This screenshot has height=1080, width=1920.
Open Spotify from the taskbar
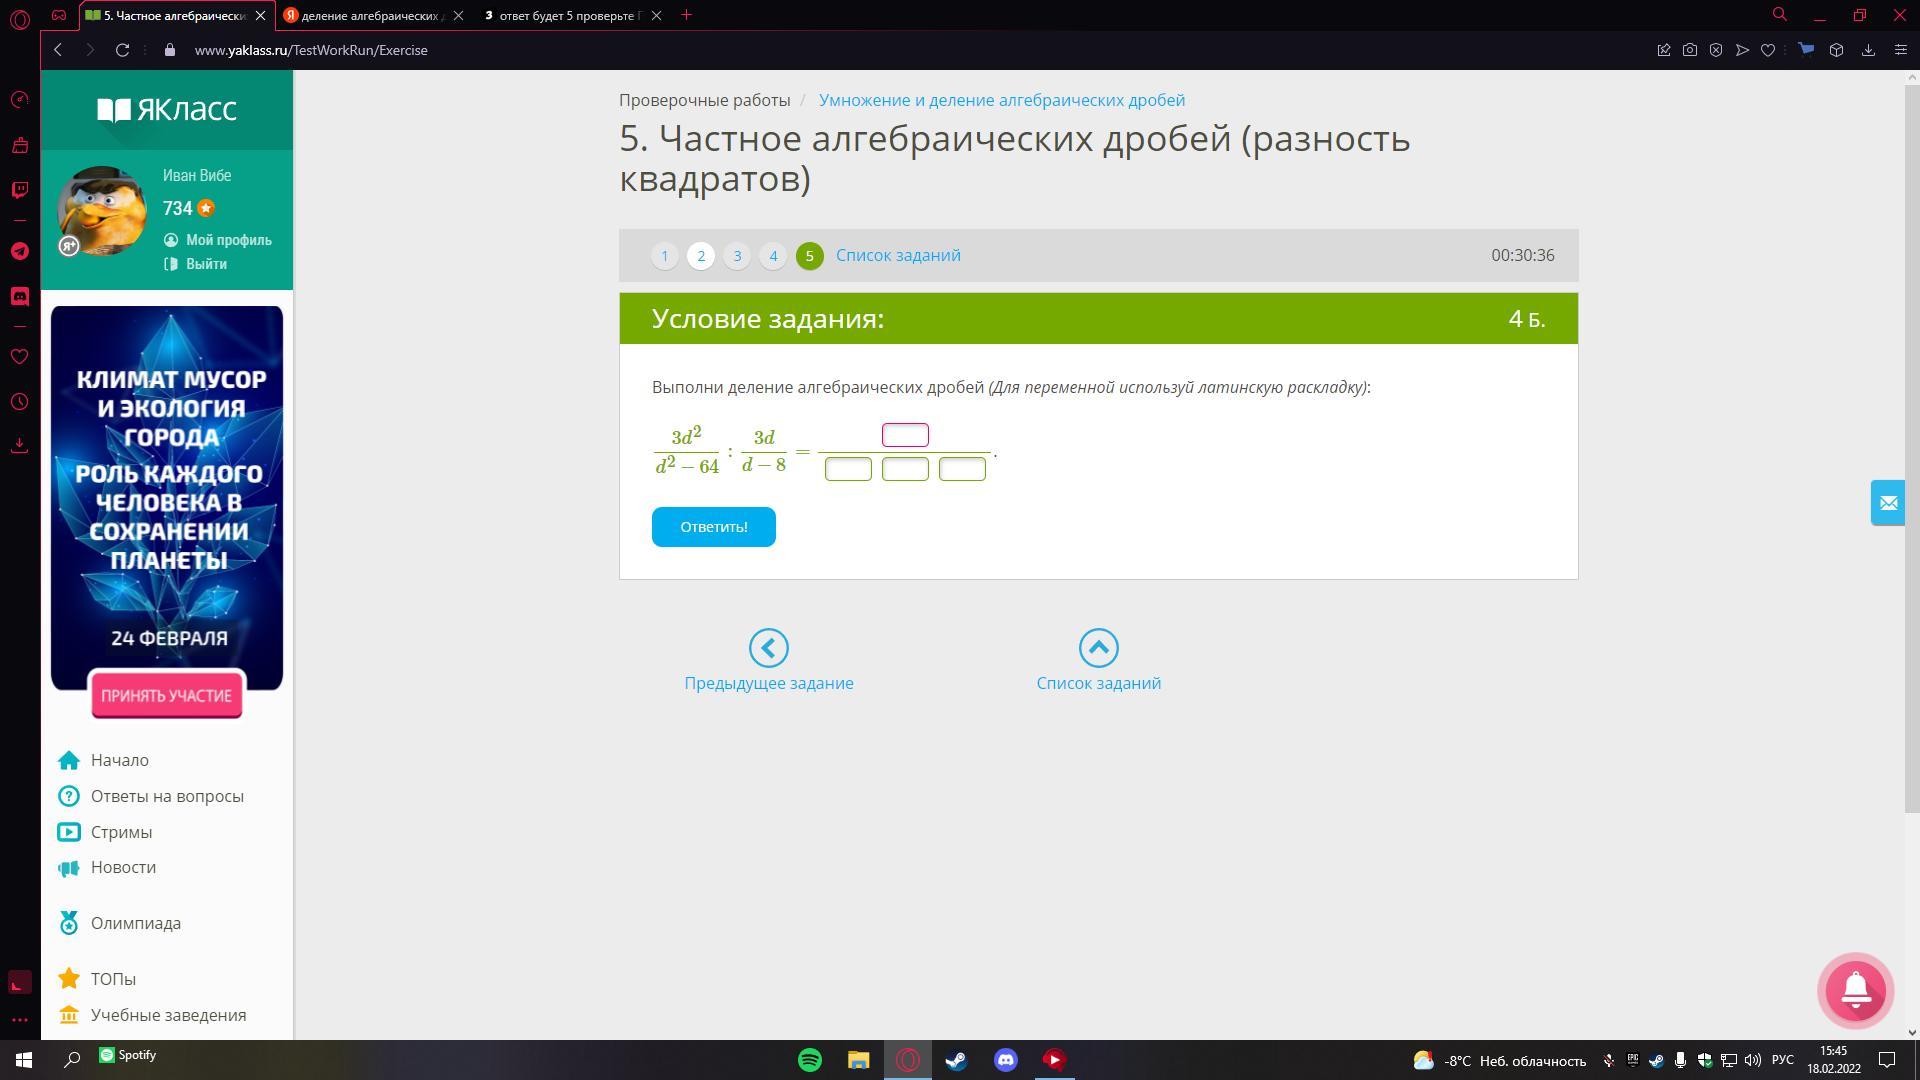[810, 1060]
